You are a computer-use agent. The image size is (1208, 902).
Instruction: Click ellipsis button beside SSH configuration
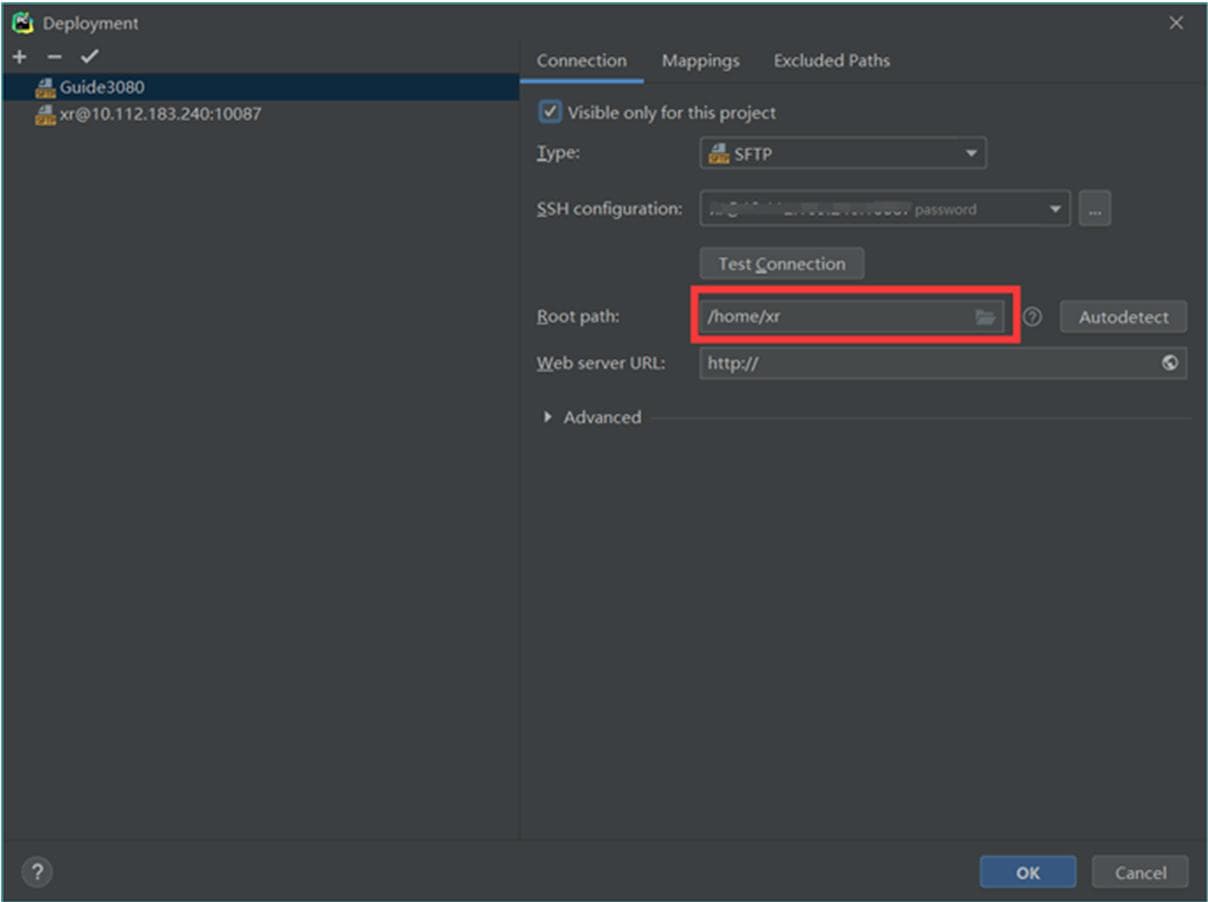point(1095,209)
